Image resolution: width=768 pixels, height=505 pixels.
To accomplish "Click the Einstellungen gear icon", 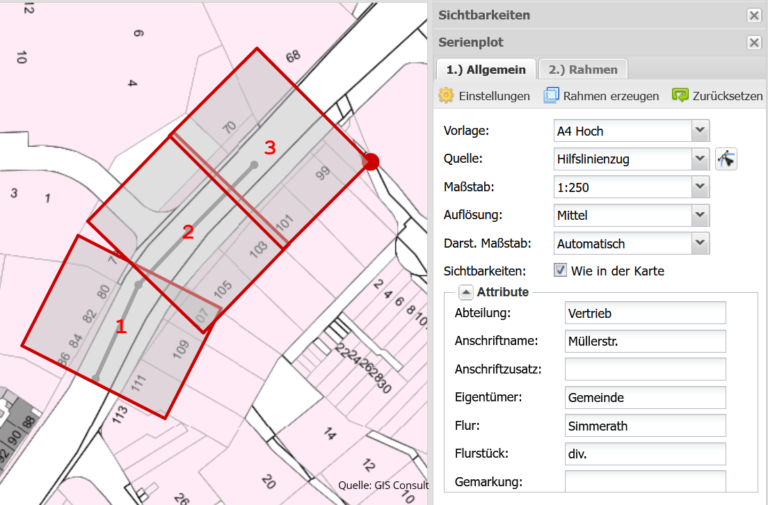I will click(x=446, y=96).
